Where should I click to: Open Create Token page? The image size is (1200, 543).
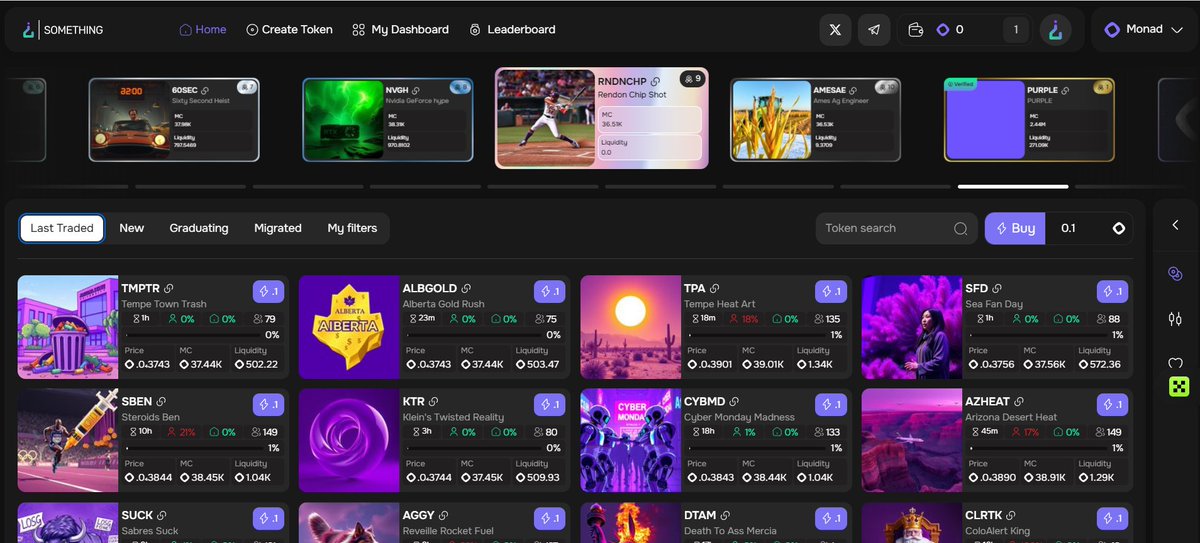289,30
